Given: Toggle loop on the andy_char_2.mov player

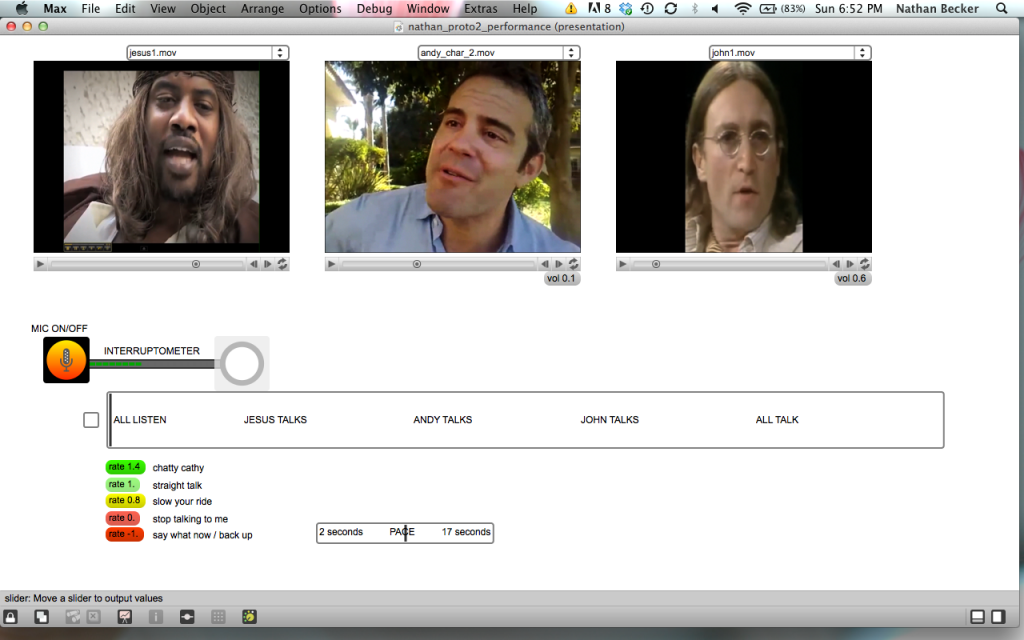Looking at the screenshot, I should (573, 264).
